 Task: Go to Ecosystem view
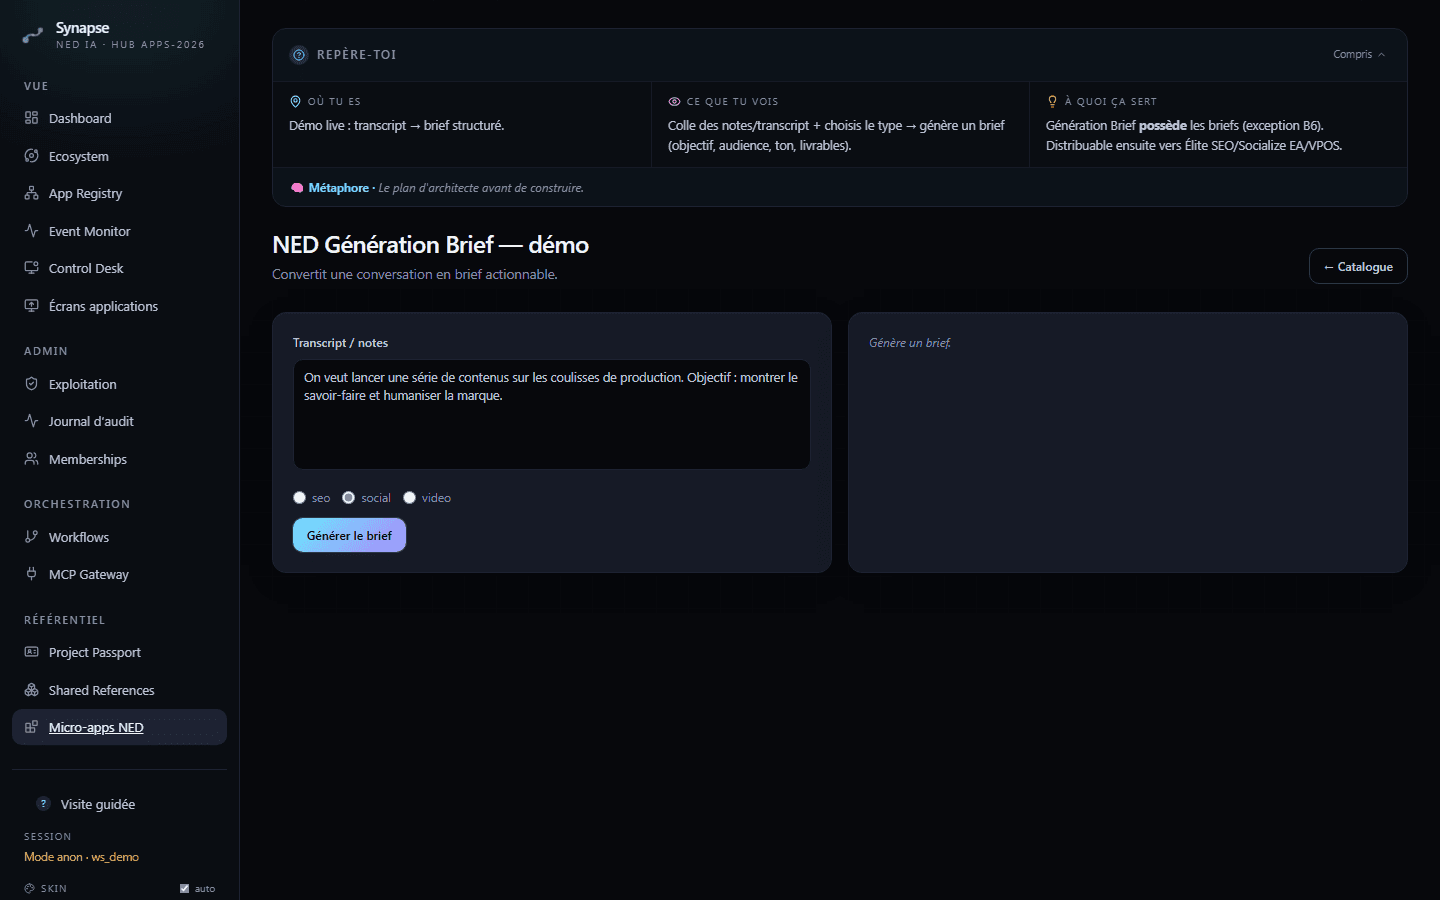[119, 156]
